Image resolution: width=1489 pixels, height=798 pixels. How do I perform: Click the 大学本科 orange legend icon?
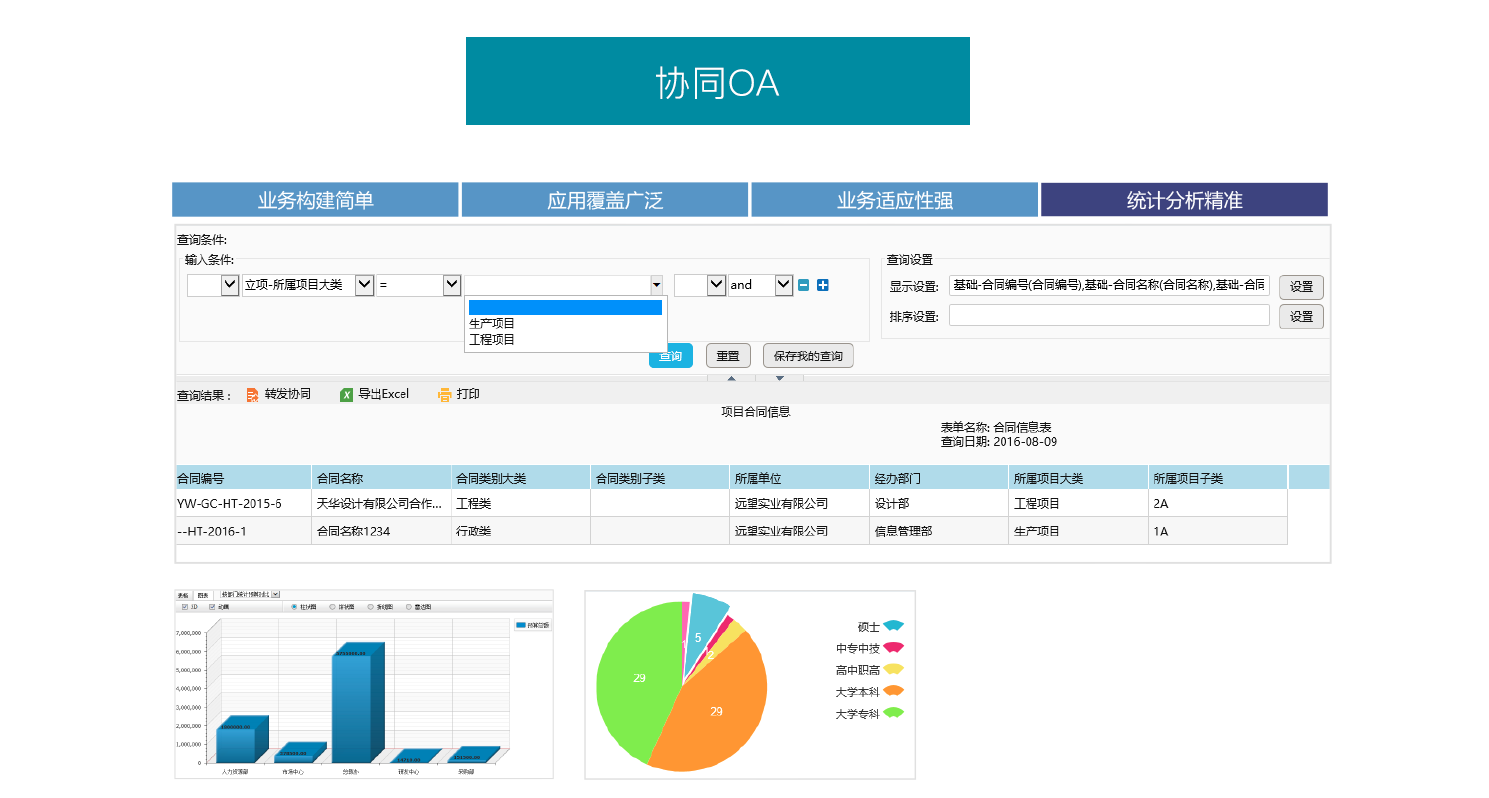click(894, 691)
